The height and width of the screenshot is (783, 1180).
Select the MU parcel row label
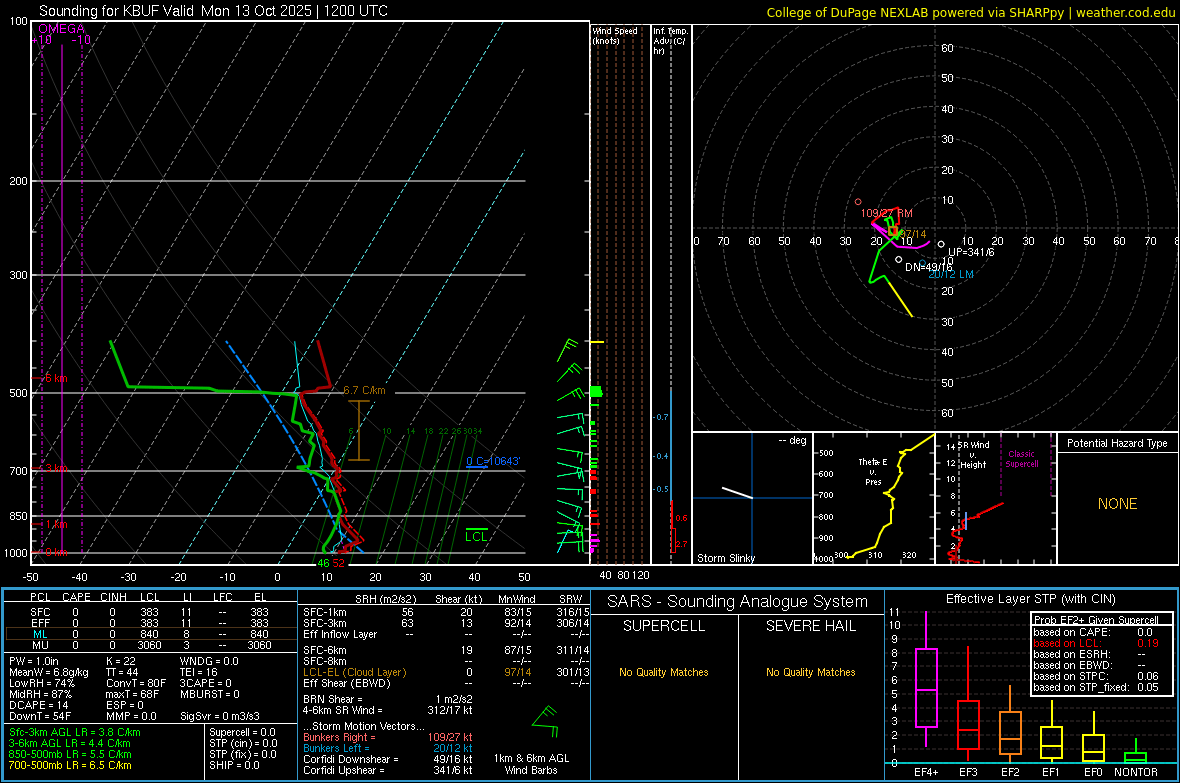coord(40,645)
